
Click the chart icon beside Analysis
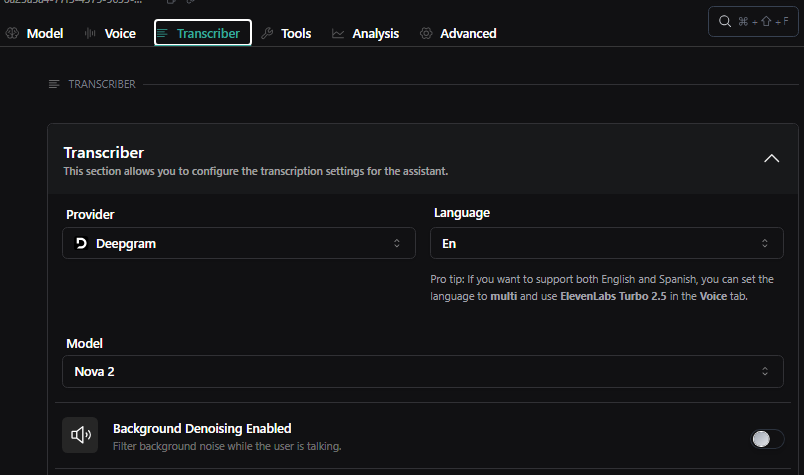pyautogui.click(x=338, y=33)
